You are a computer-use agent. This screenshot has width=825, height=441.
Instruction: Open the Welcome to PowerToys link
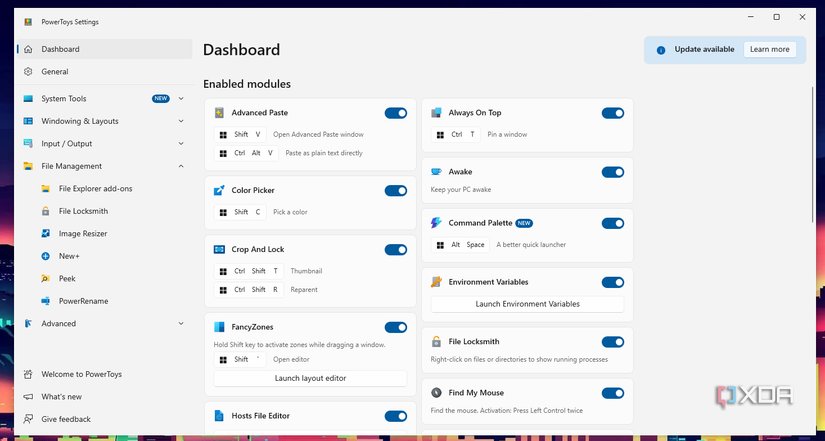pos(82,374)
